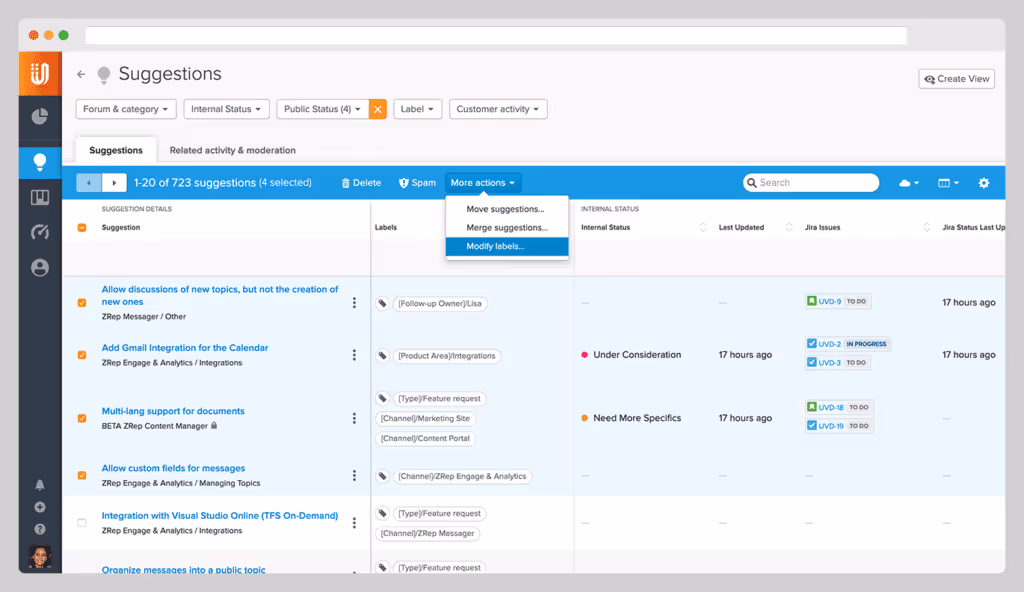Sort by Internal Status column arrows
The height and width of the screenshot is (592, 1024).
[x=703, y=227]
